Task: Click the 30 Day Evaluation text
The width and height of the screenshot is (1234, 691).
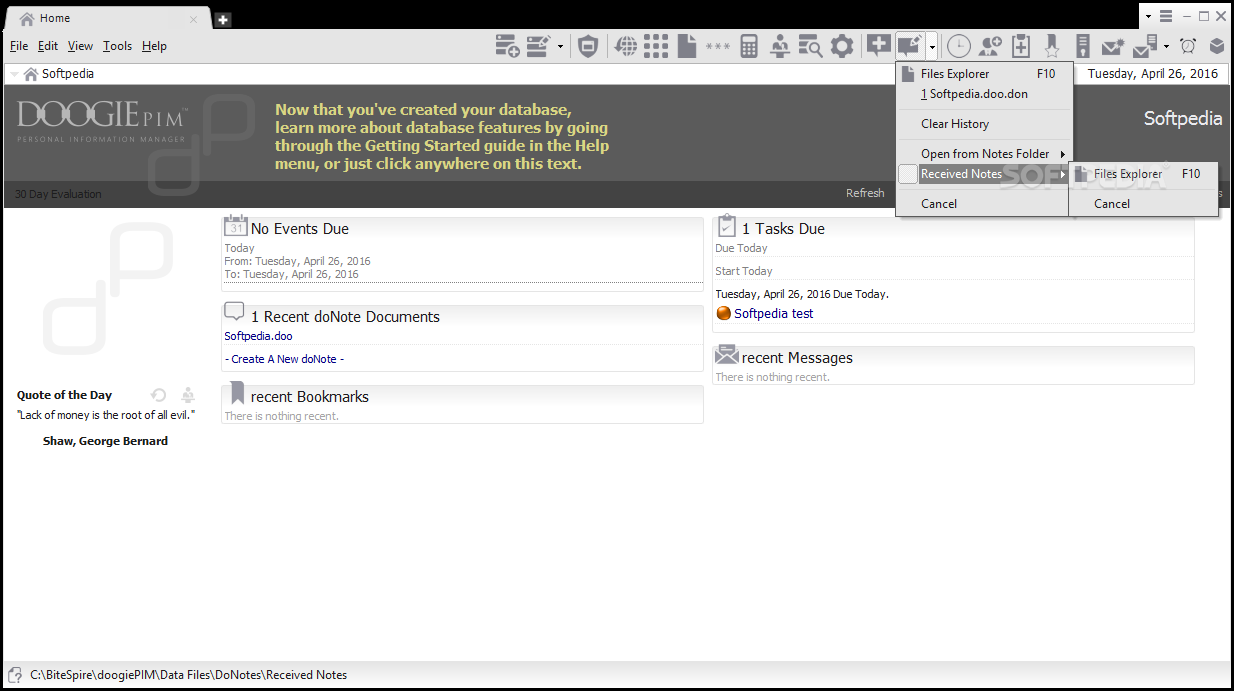Action: pyautogui.click(x=58, y=194)
